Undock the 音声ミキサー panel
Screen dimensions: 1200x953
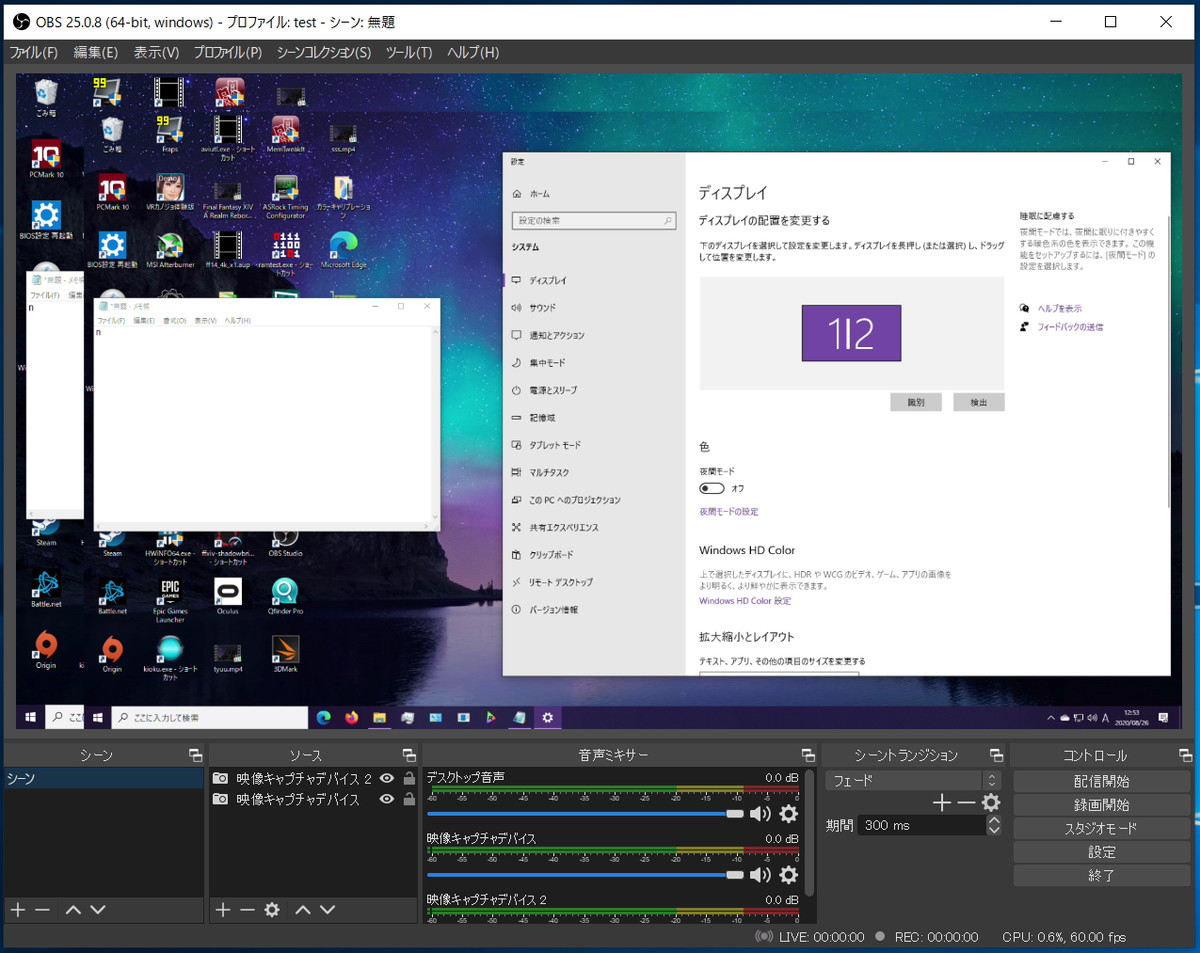[x=808, y=755]
